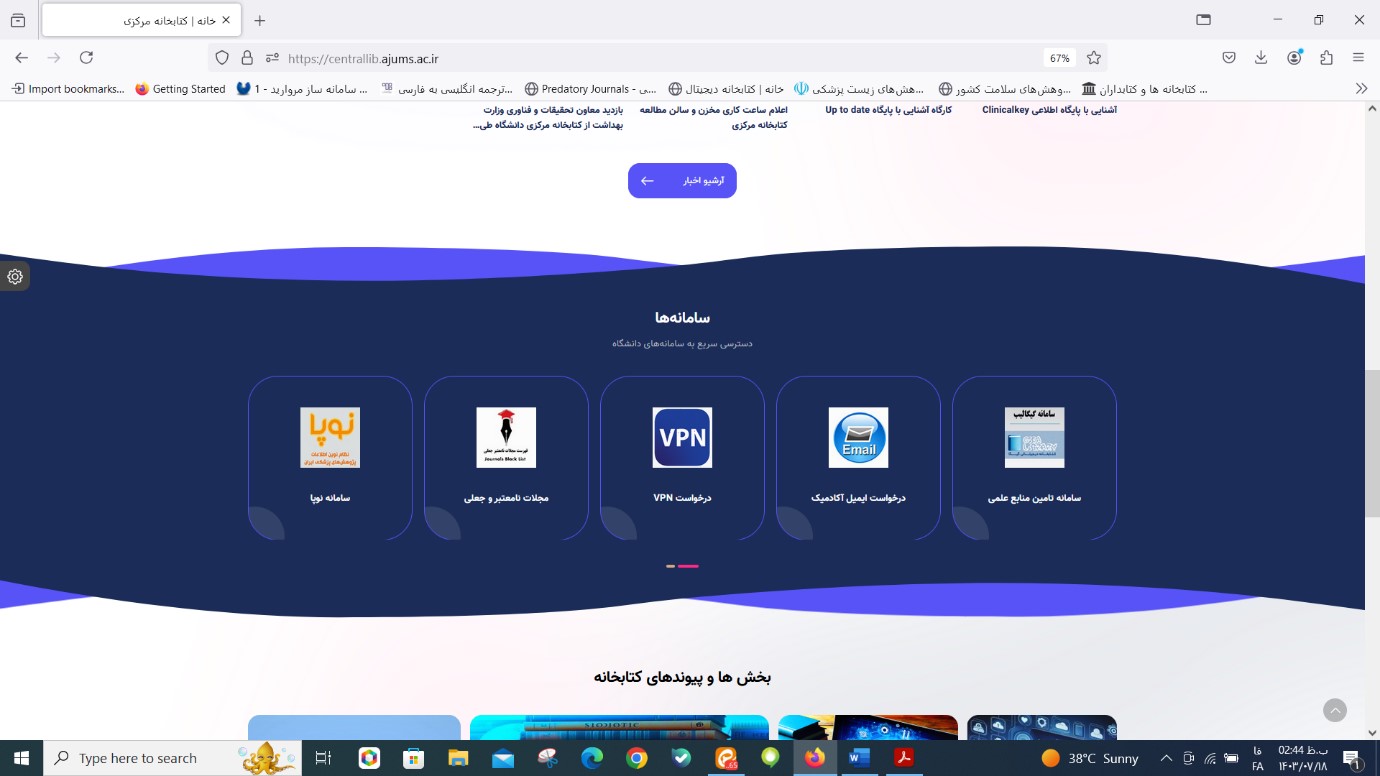Open the Journals Black List pen icon
The width and height of the screenshot is (1380, 776).
click(506, 437)
